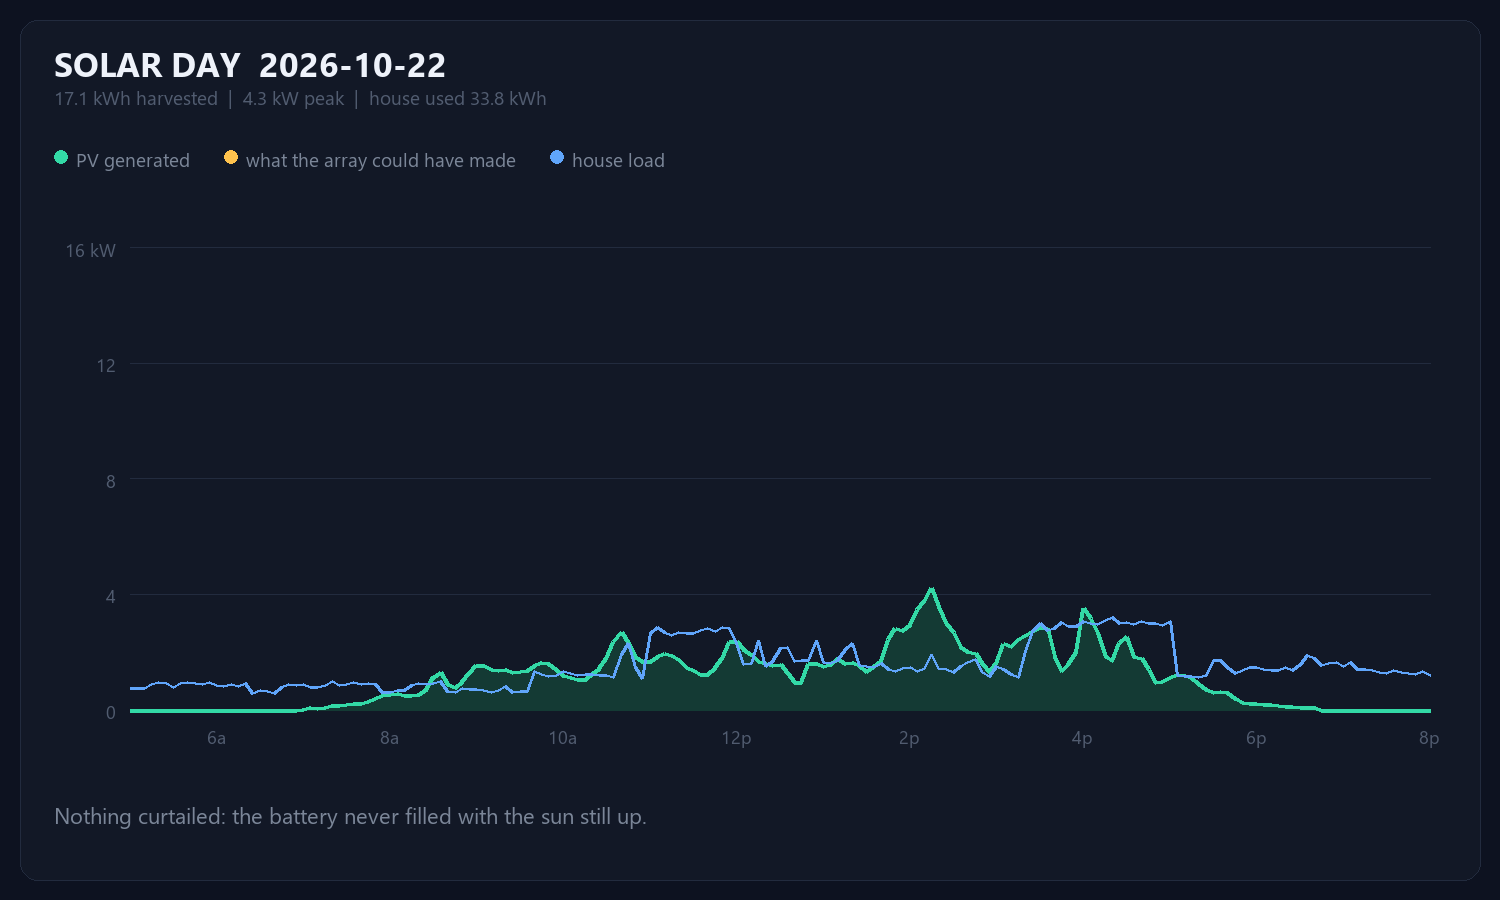
Task: Click the 4 y-axis label
Action: [111, 597]
